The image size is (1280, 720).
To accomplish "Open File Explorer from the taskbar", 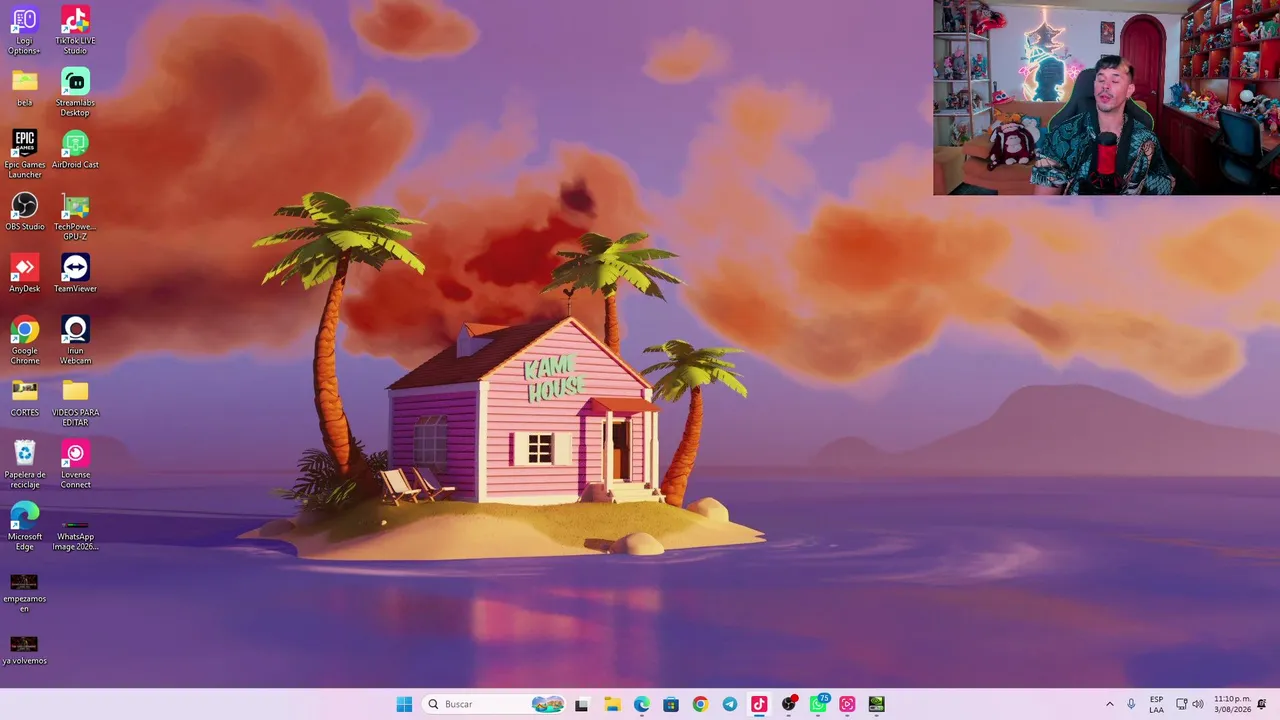I will pos(612,704).
